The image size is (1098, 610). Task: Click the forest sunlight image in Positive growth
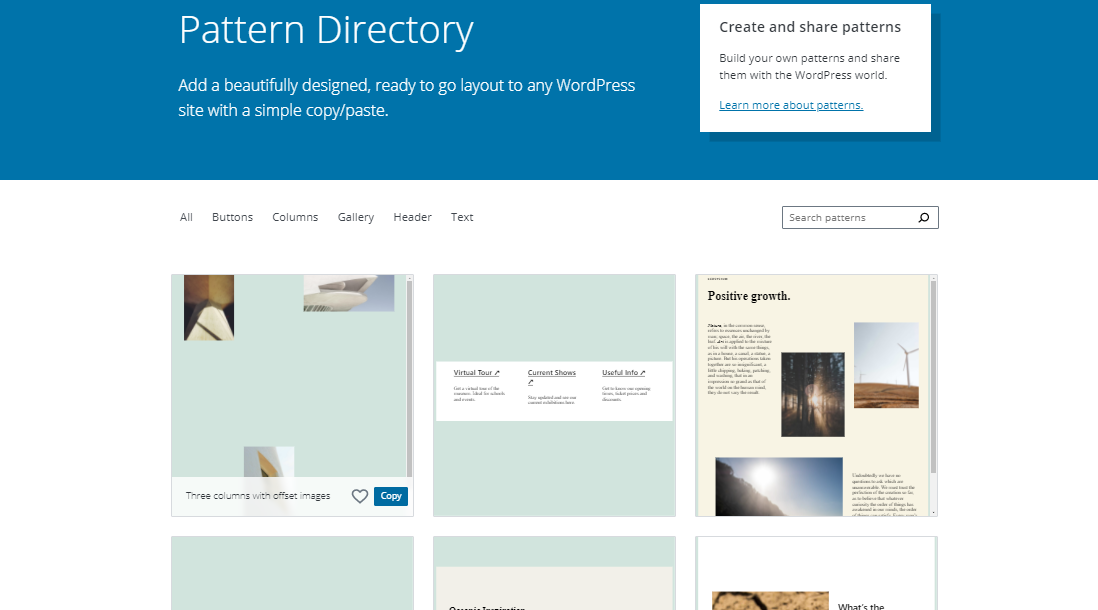click(812, 394)
